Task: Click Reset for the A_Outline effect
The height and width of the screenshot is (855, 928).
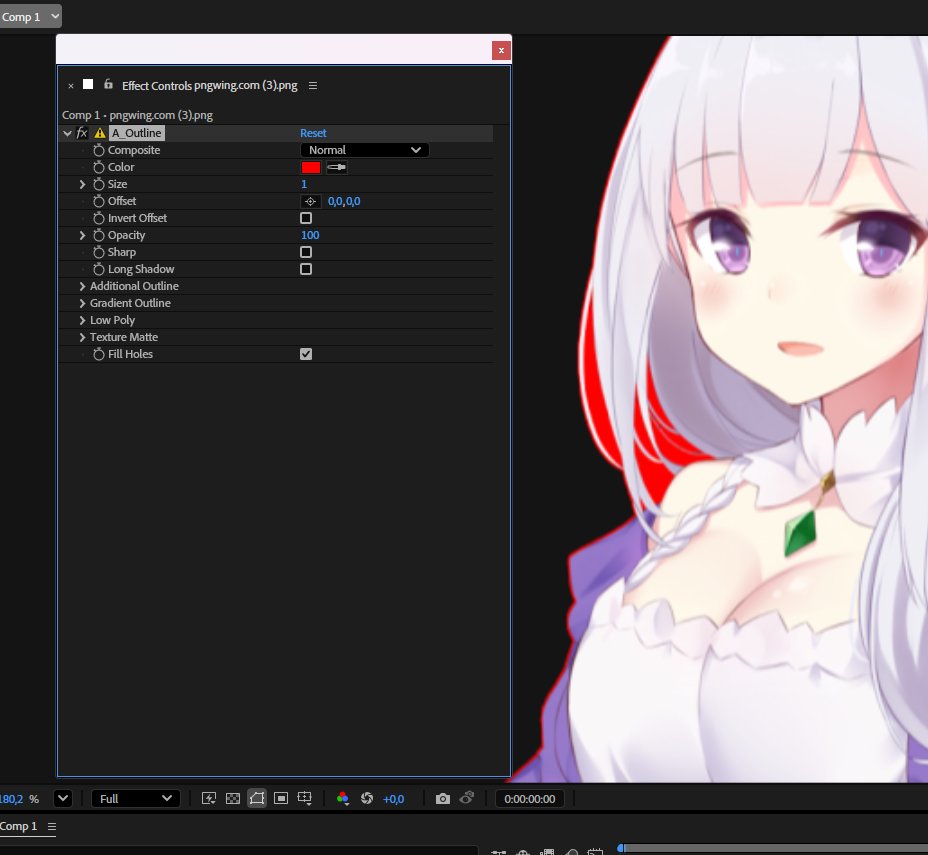Action: click(313, 133)
